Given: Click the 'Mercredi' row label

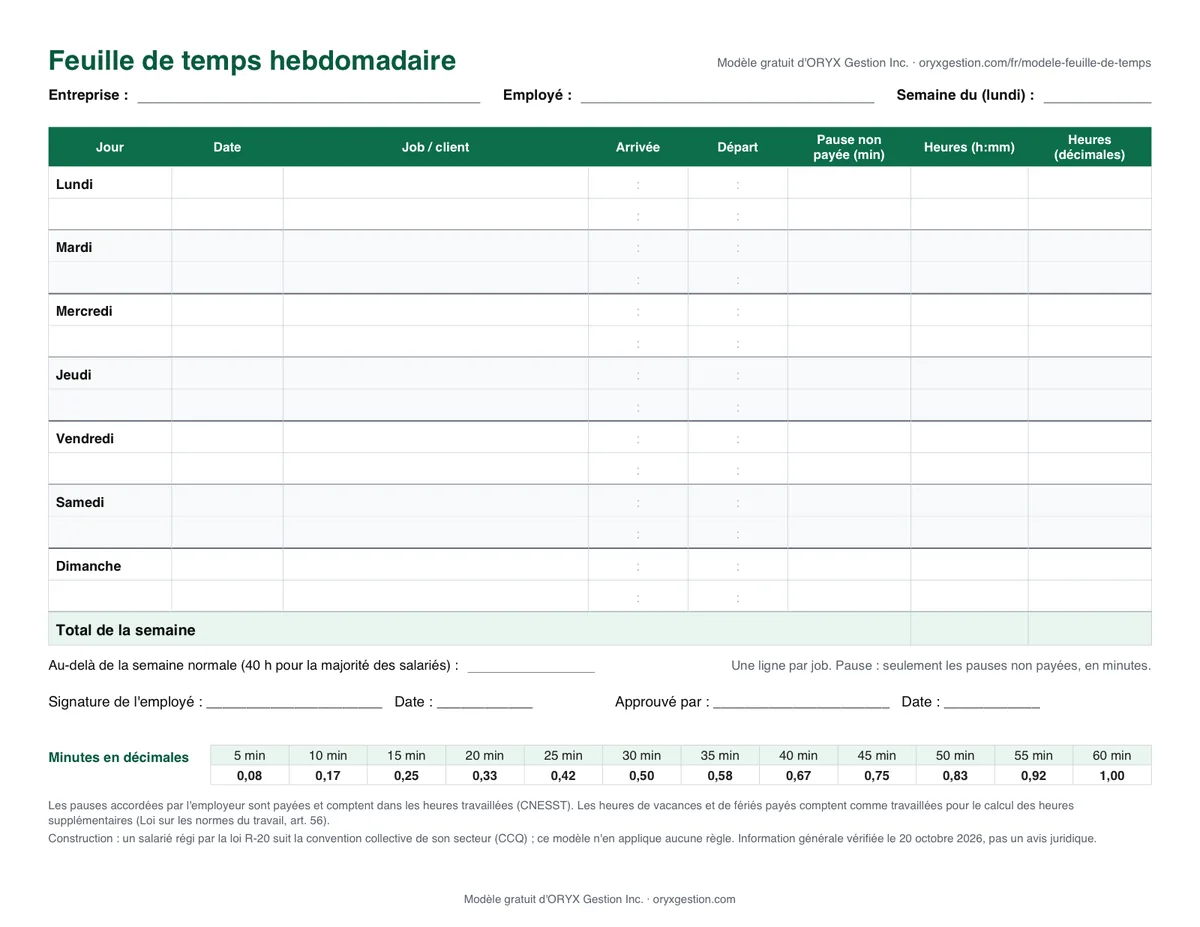Looking at the screenshot, I should (84, 311).
